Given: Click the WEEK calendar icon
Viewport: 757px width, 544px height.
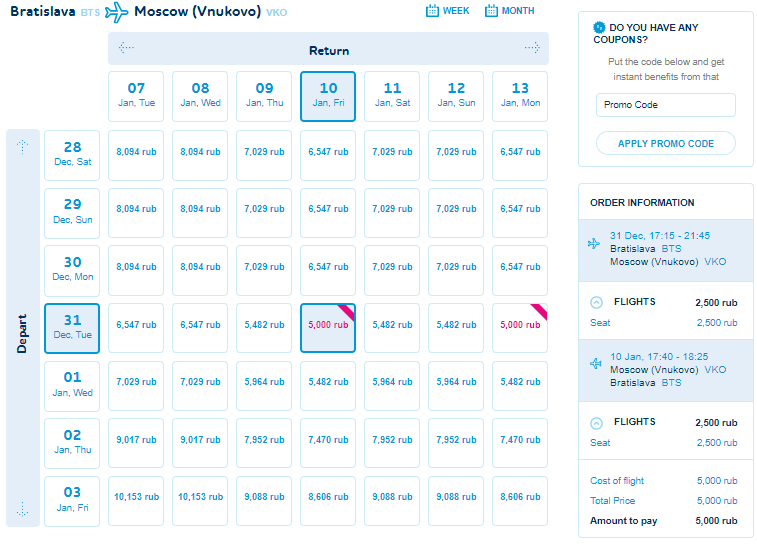Looking at the screenshot, I should point(432,11).
